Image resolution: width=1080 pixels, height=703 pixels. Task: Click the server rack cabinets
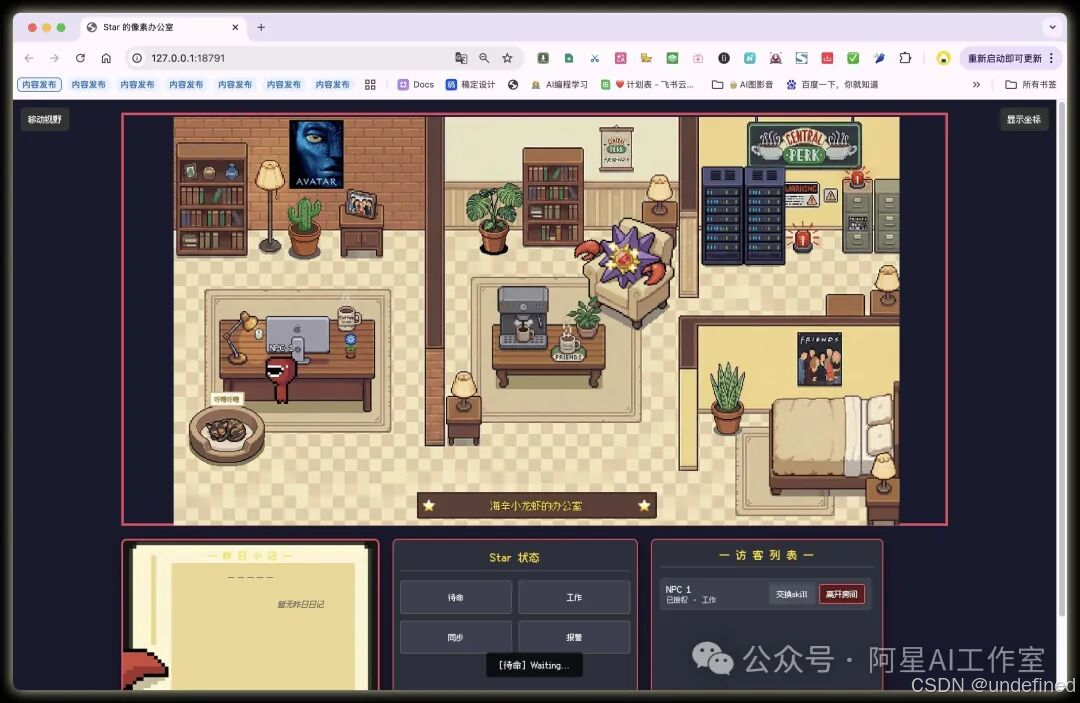[743, 215]
